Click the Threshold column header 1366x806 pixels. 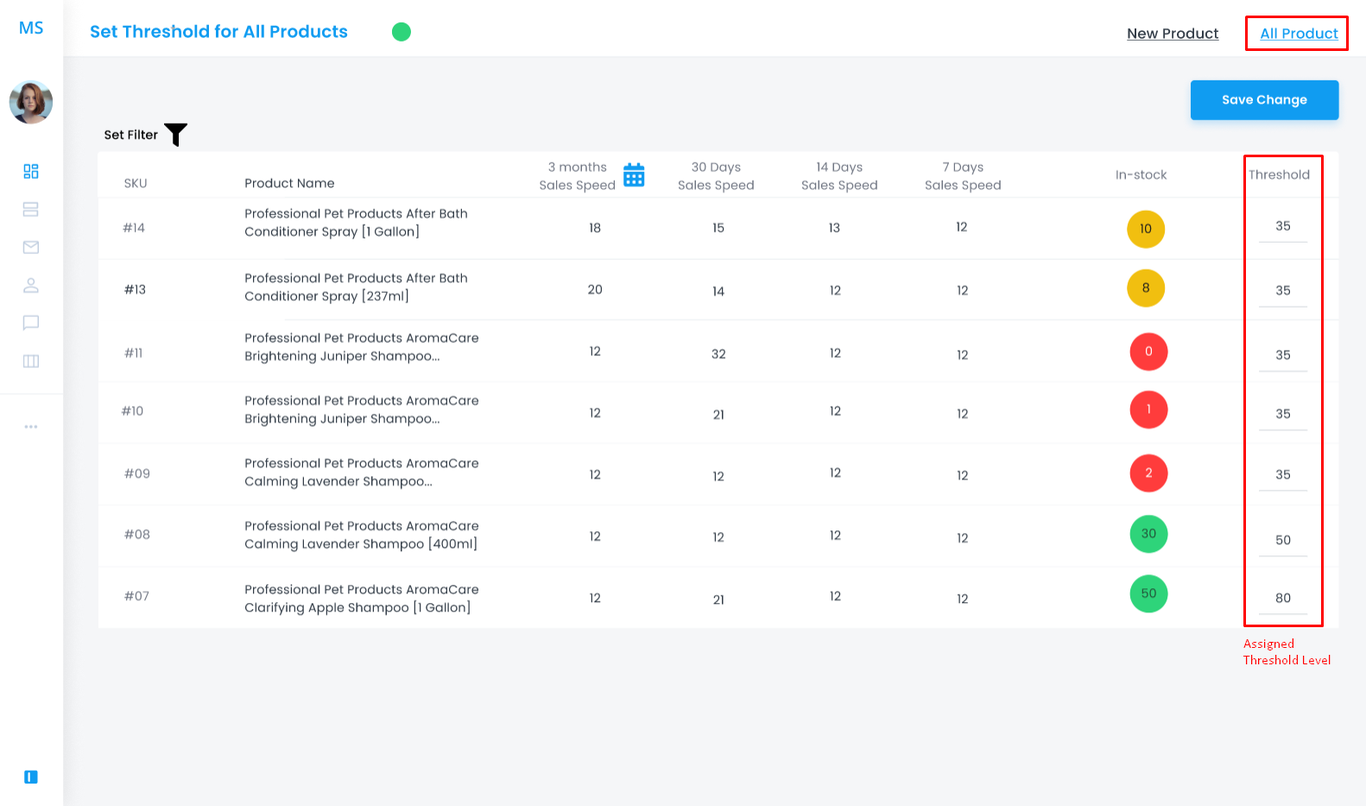[1279, 175]
